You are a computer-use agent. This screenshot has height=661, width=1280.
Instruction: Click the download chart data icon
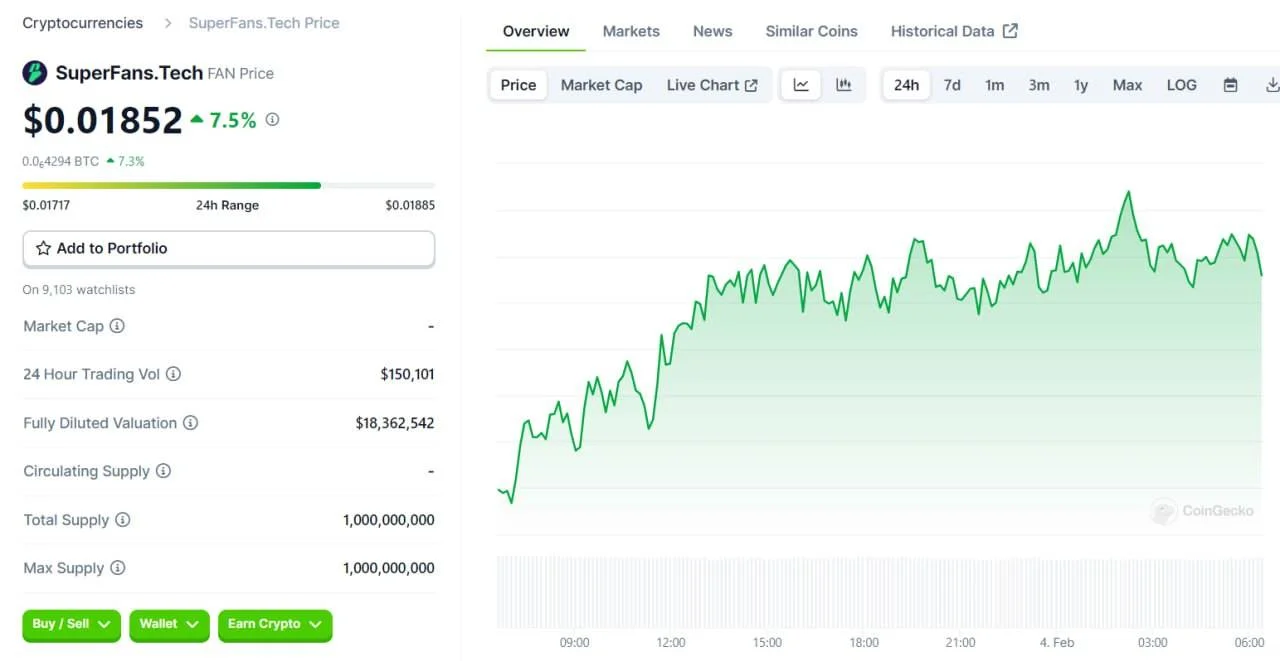tap(1272, 85)
